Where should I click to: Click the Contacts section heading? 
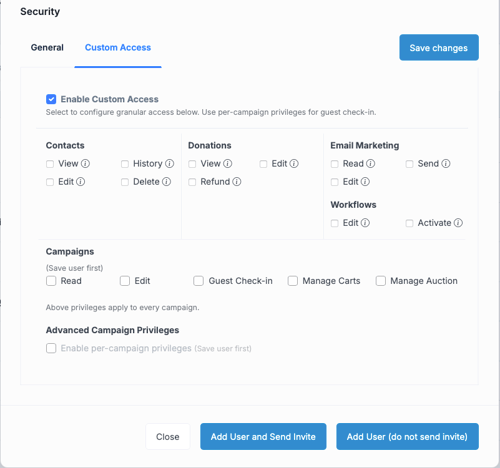pyautogui.click(x=65, y=145)
